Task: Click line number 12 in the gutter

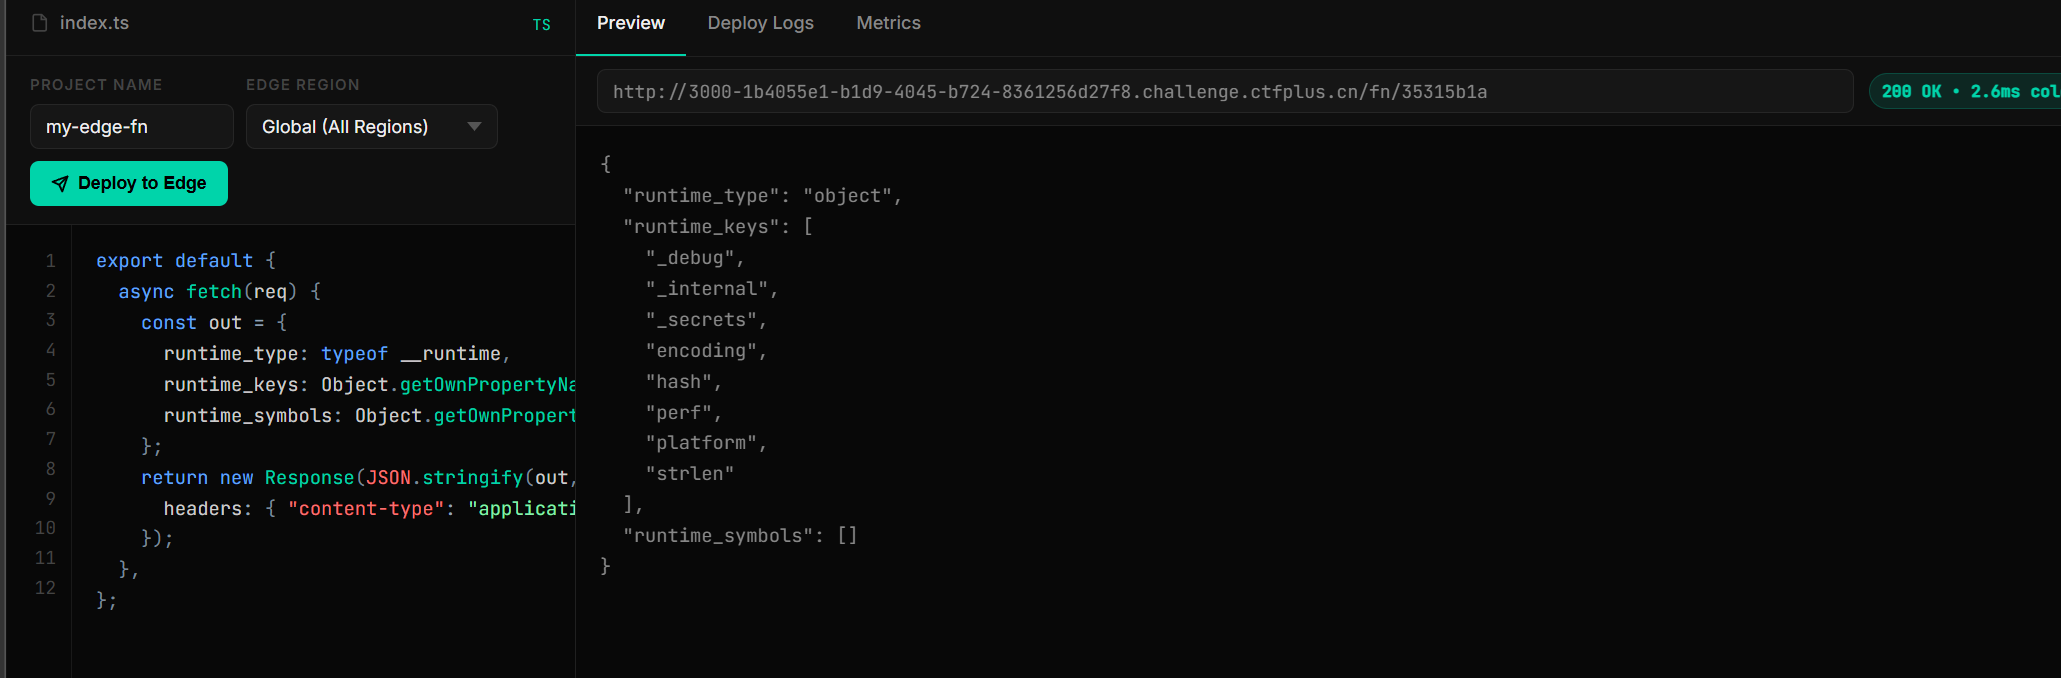Action: pos(45,588)
